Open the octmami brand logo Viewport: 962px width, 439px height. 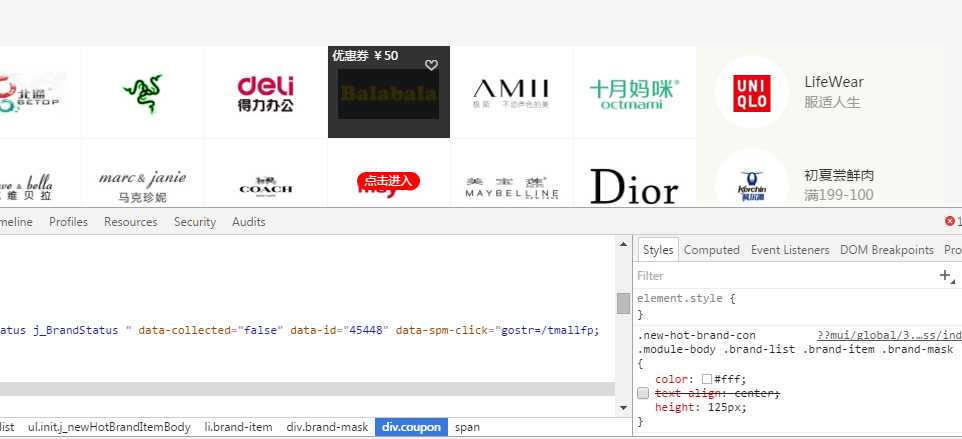pyautogui.click(x=634, y=94)
